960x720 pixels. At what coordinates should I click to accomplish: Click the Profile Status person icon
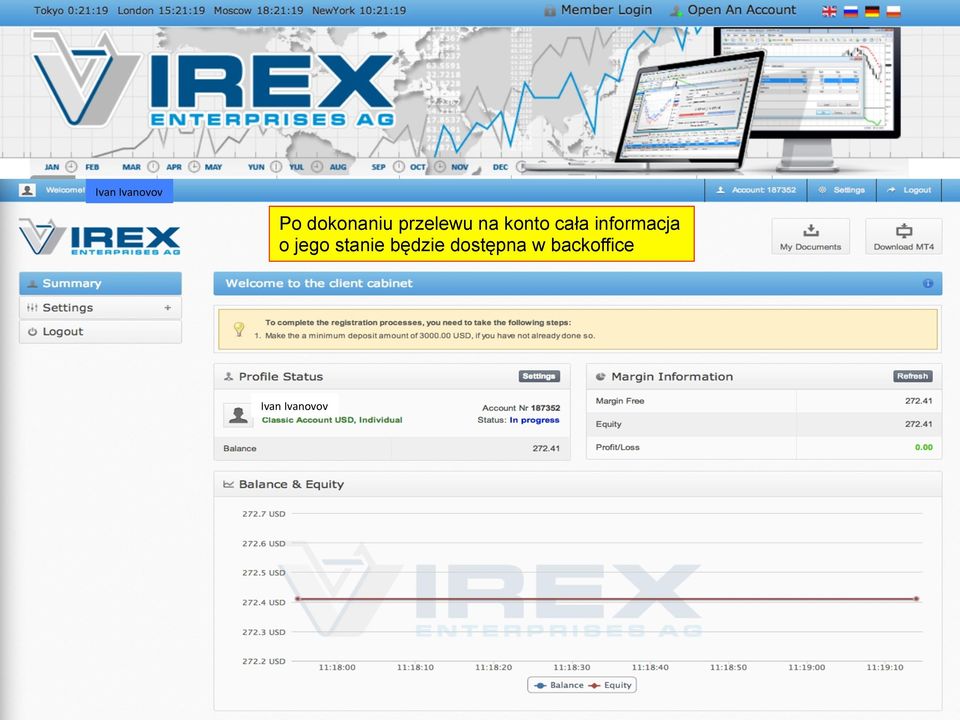coord(228,377)
